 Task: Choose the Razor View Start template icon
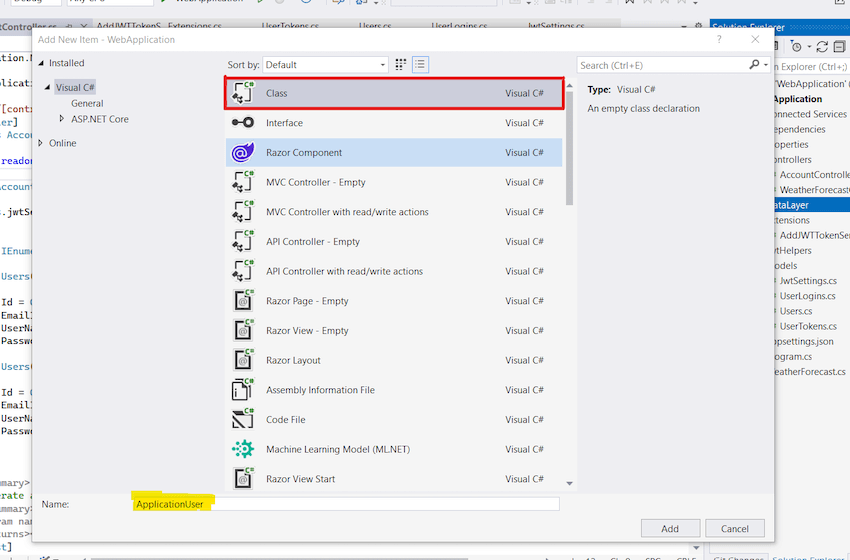[x=243, y=479]
